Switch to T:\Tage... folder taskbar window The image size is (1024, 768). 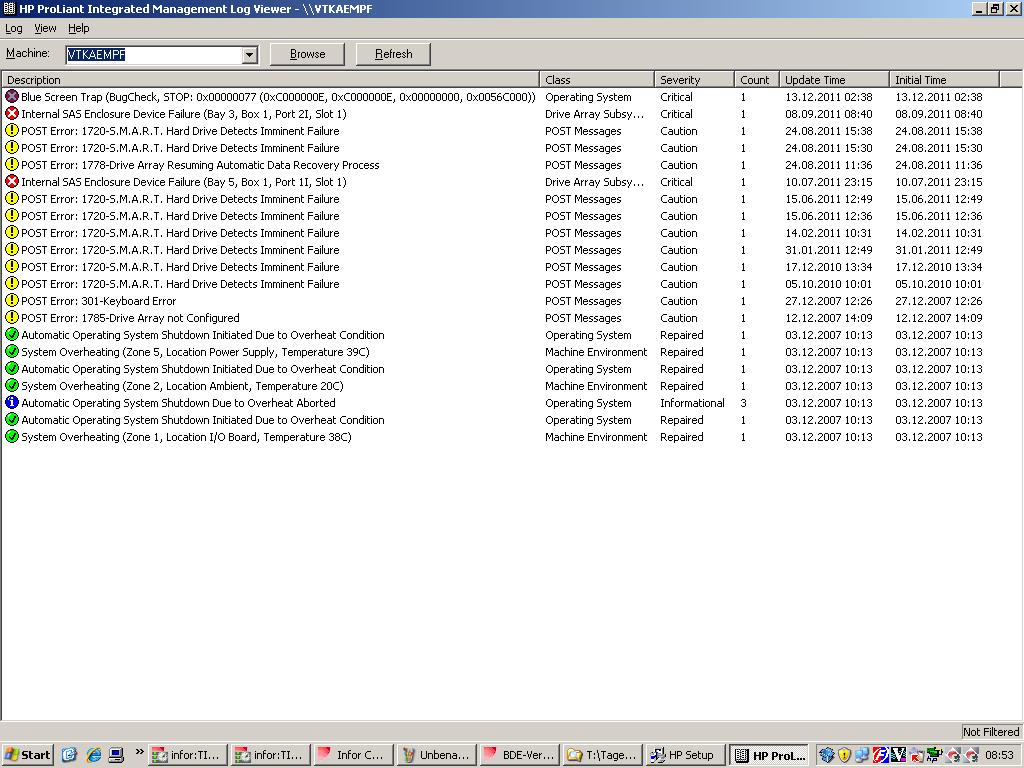point(602,755)
